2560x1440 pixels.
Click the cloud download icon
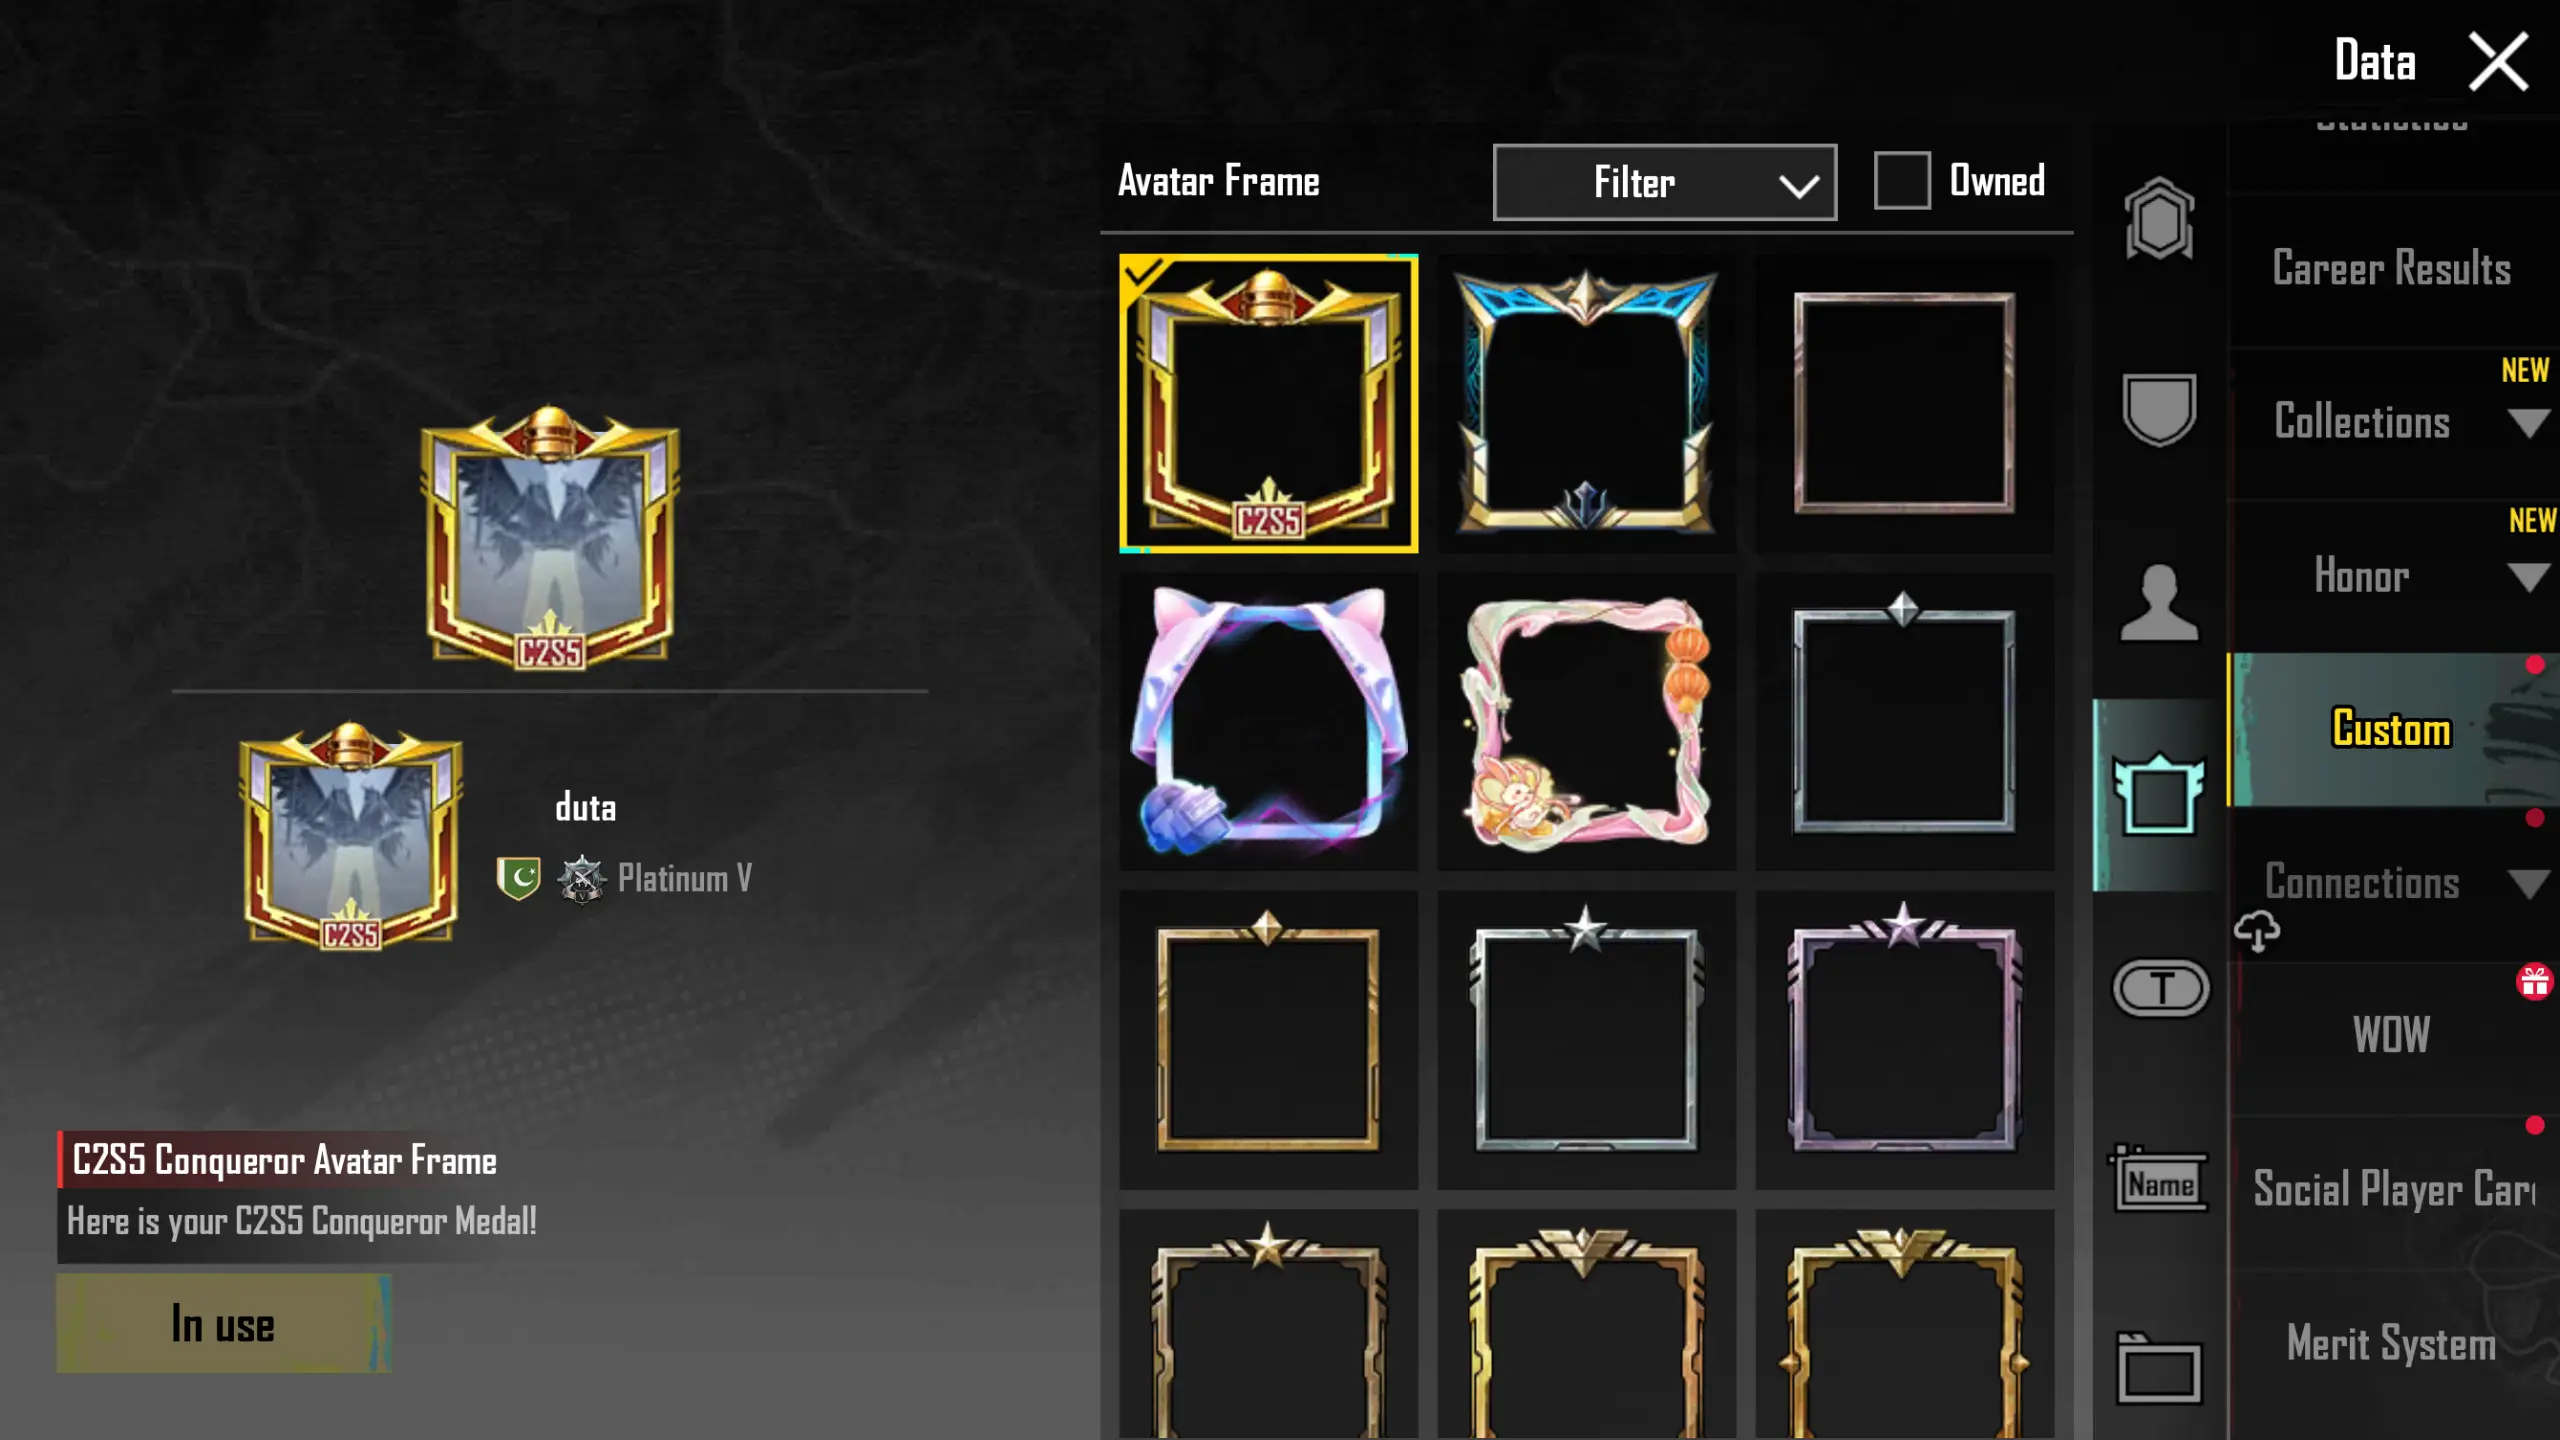[x=2257, y=931]
